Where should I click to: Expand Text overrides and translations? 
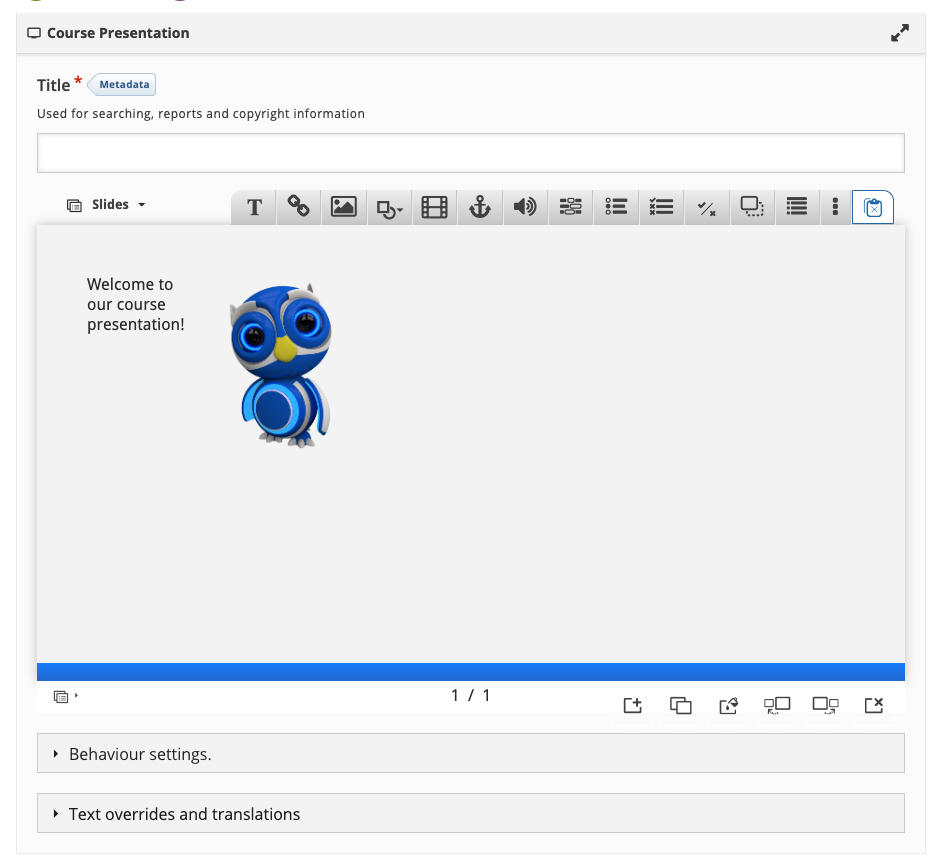point(471,813)
